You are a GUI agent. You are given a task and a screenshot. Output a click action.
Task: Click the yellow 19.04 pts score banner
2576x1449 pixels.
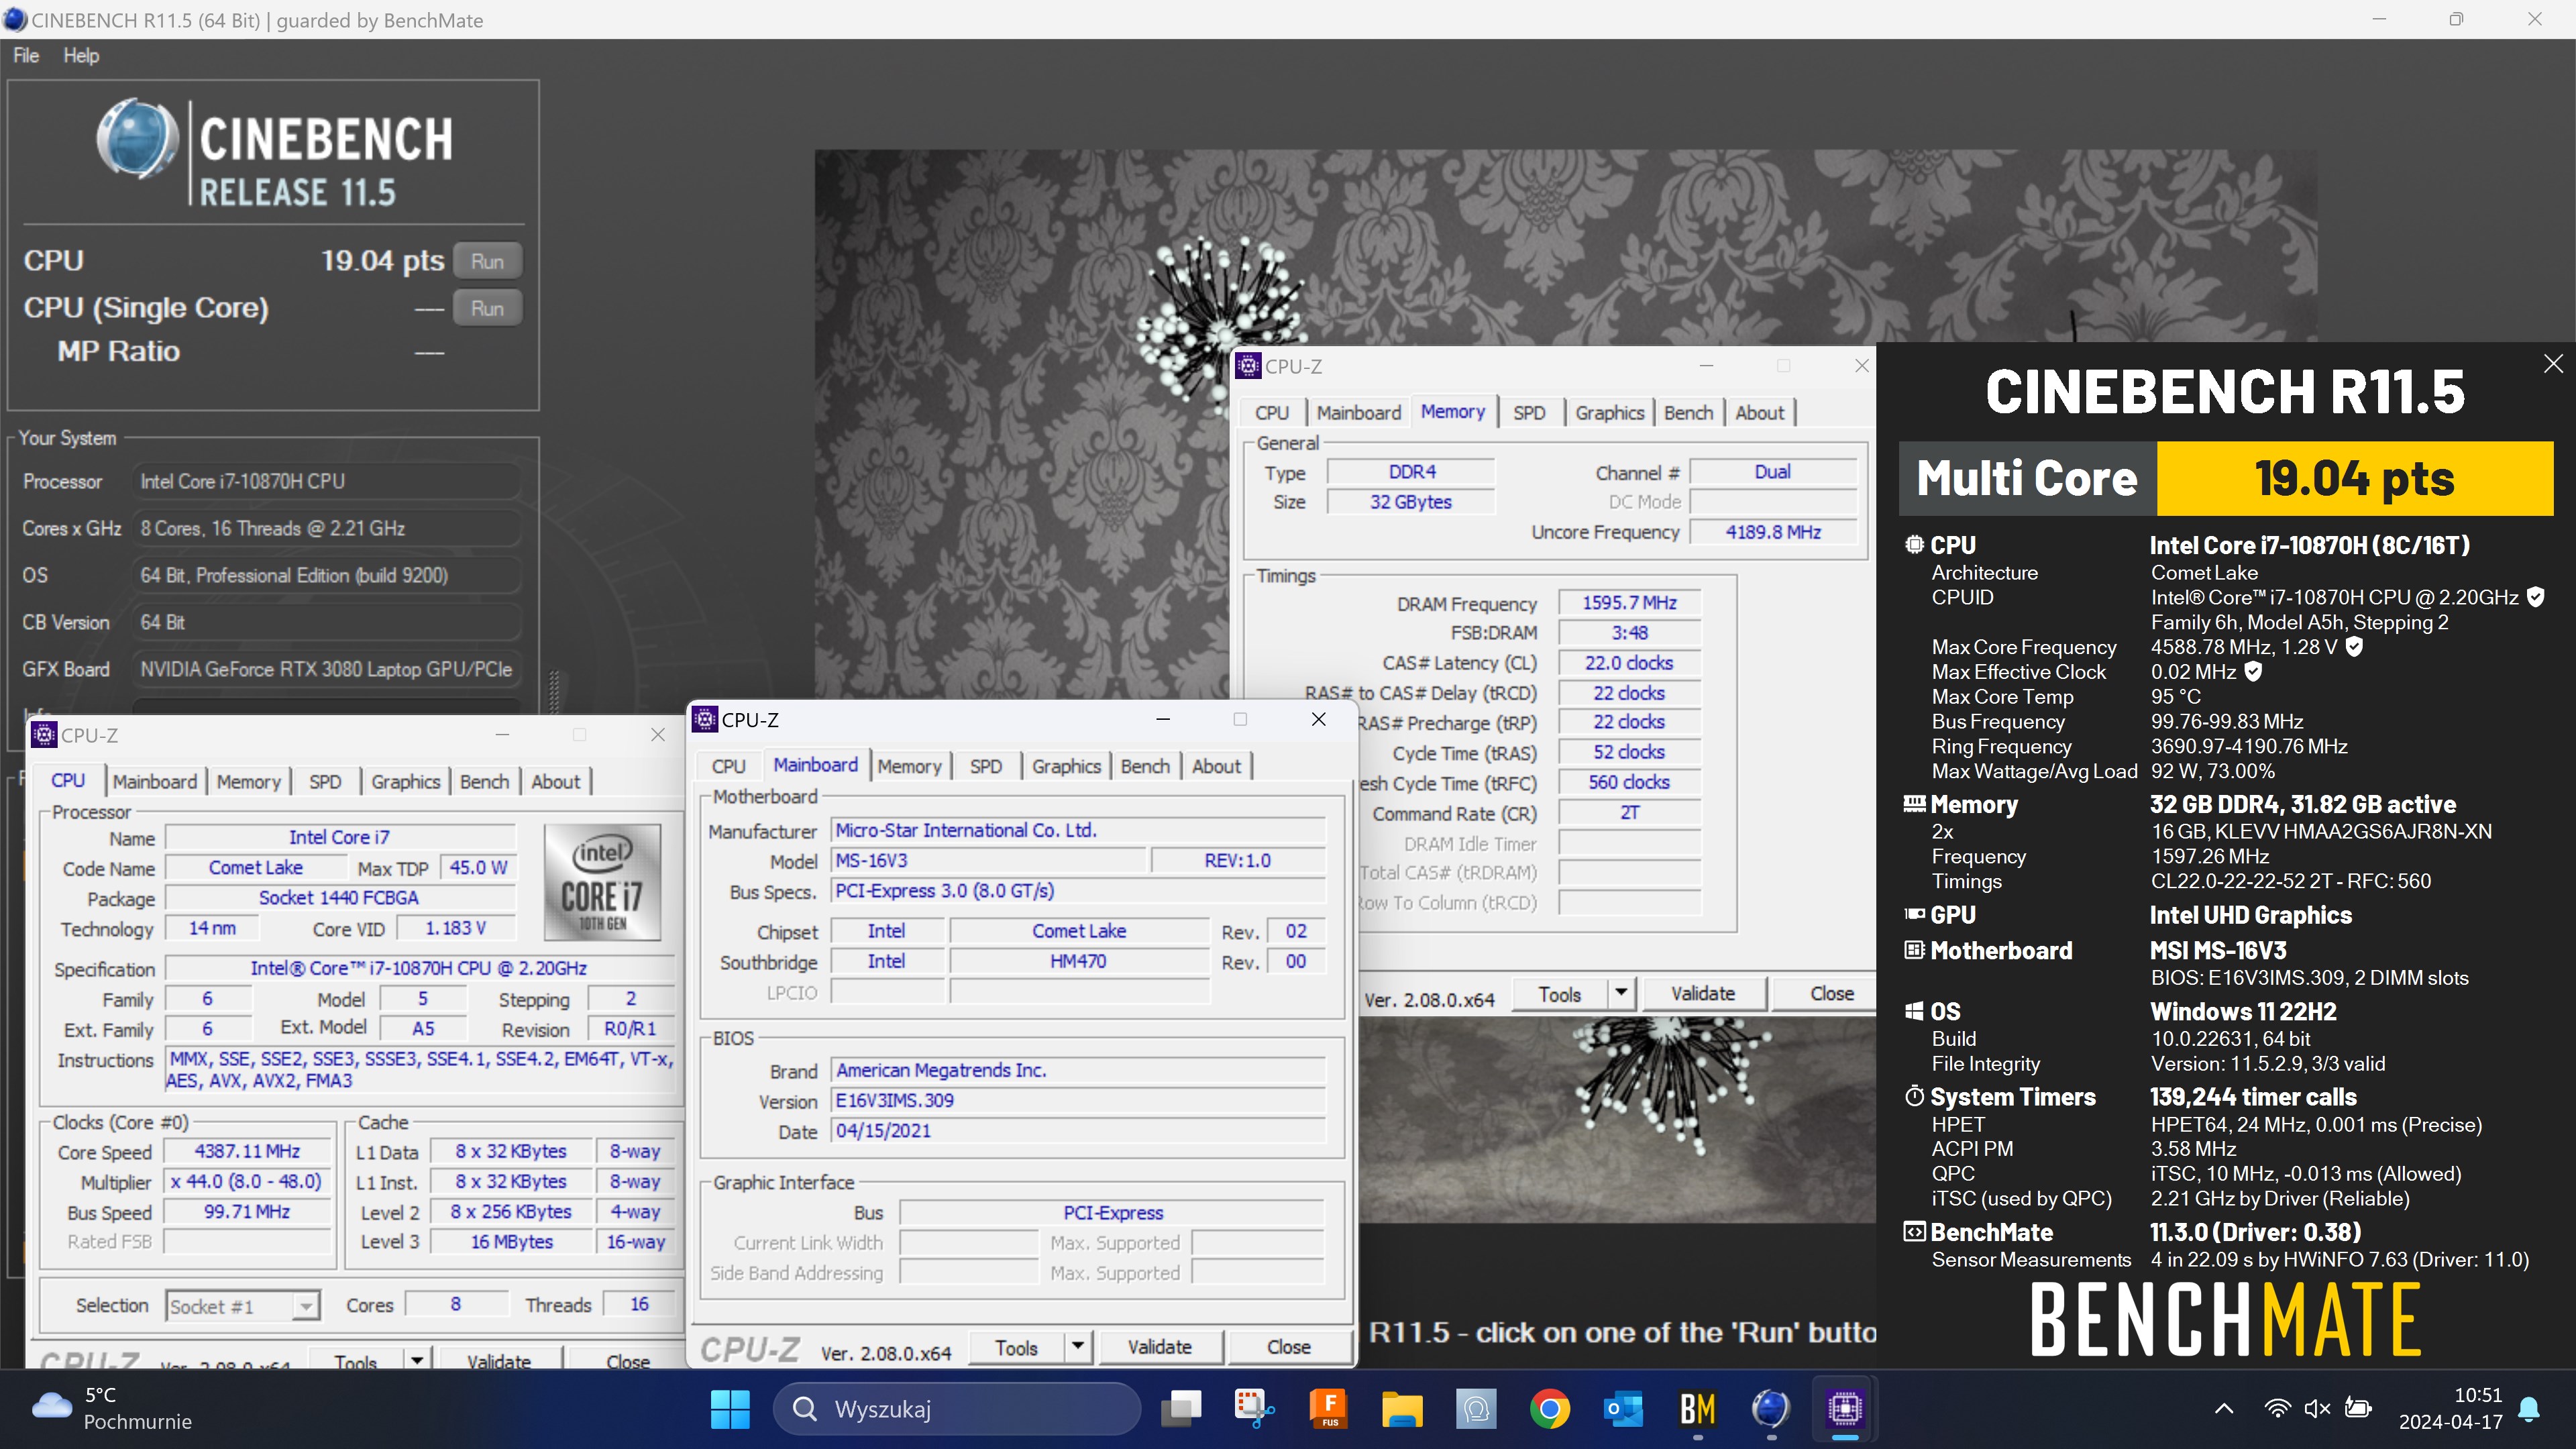coord(2354,478)
